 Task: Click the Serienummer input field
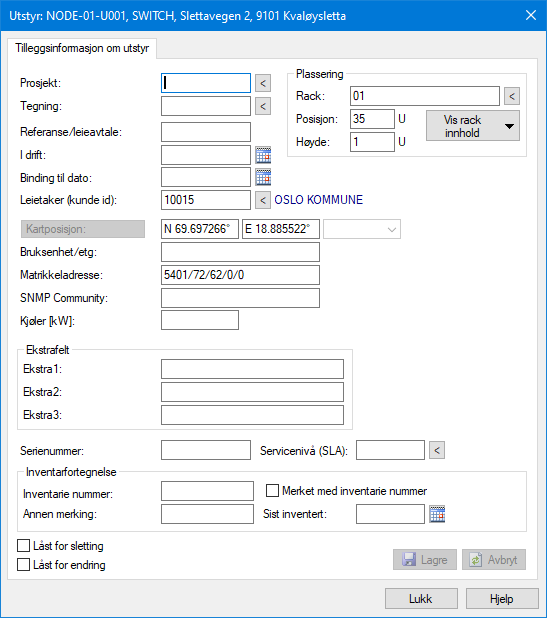206,450
